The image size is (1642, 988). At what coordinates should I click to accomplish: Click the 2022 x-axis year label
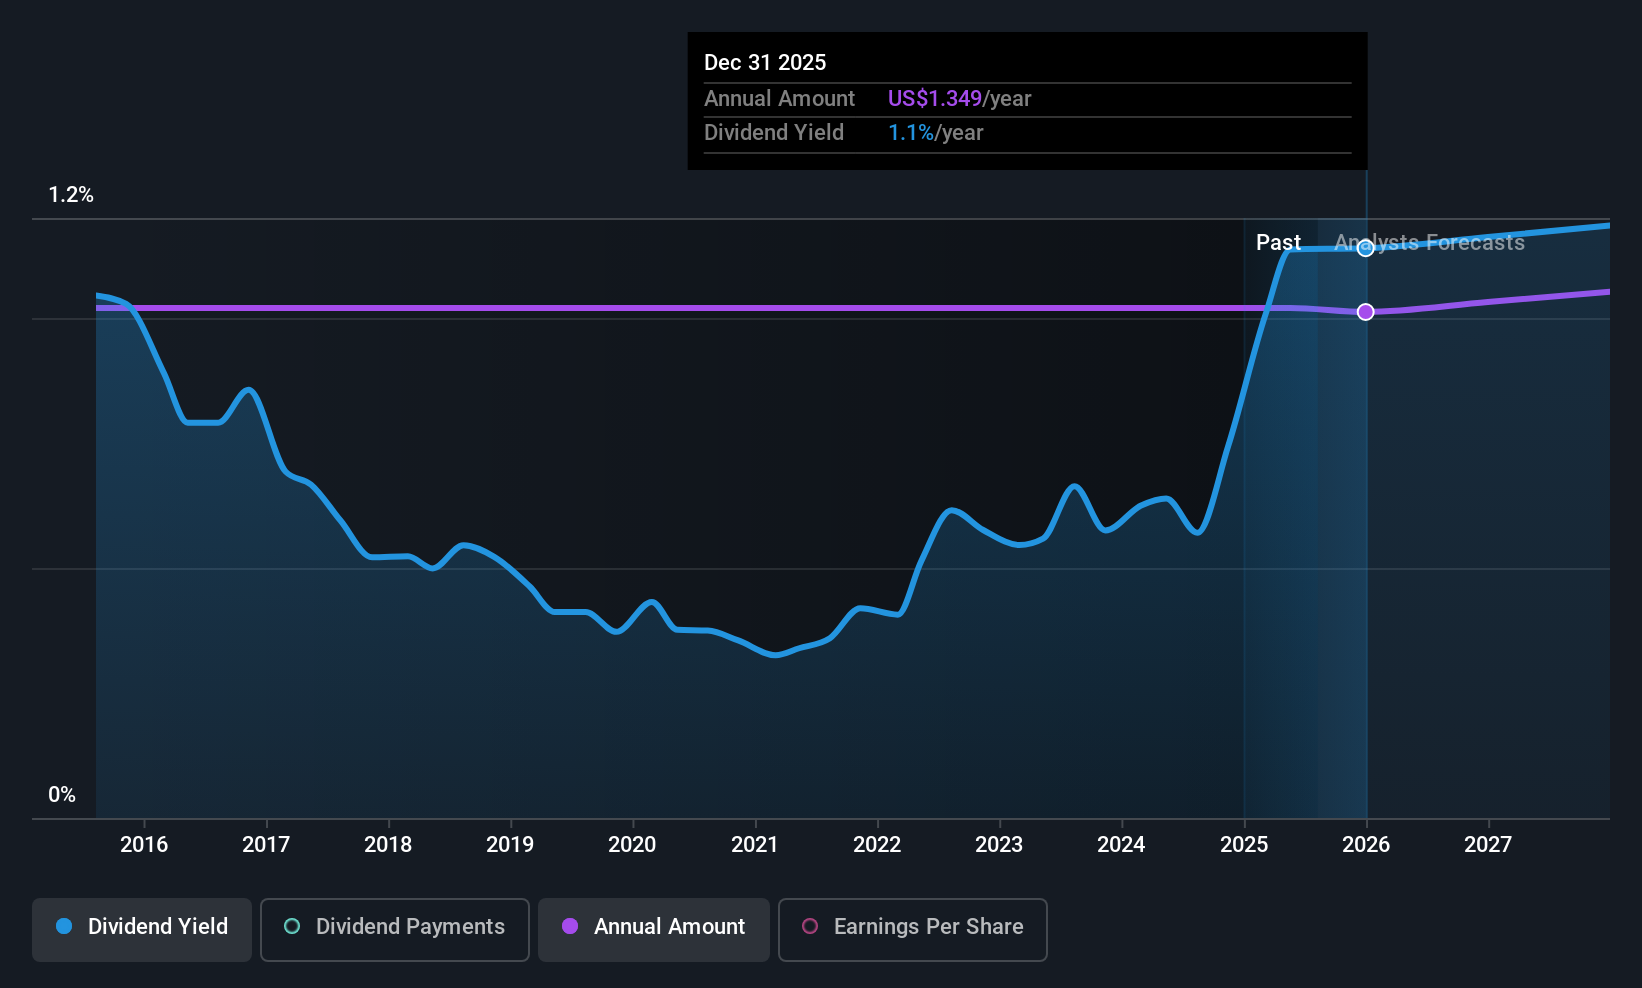877,844
